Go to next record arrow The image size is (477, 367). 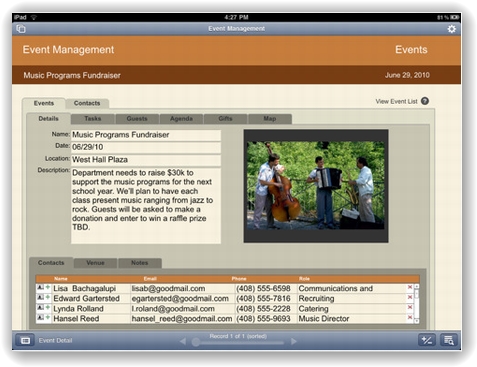pos(293,341)
